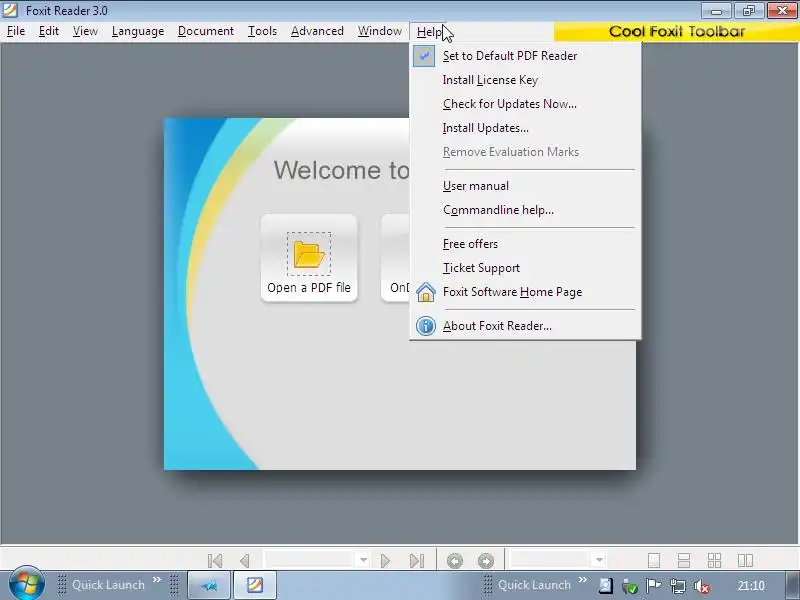Click the Open a PDF file folder icon
The height and width of the screenshot is (600, 800).
[309, 254]
